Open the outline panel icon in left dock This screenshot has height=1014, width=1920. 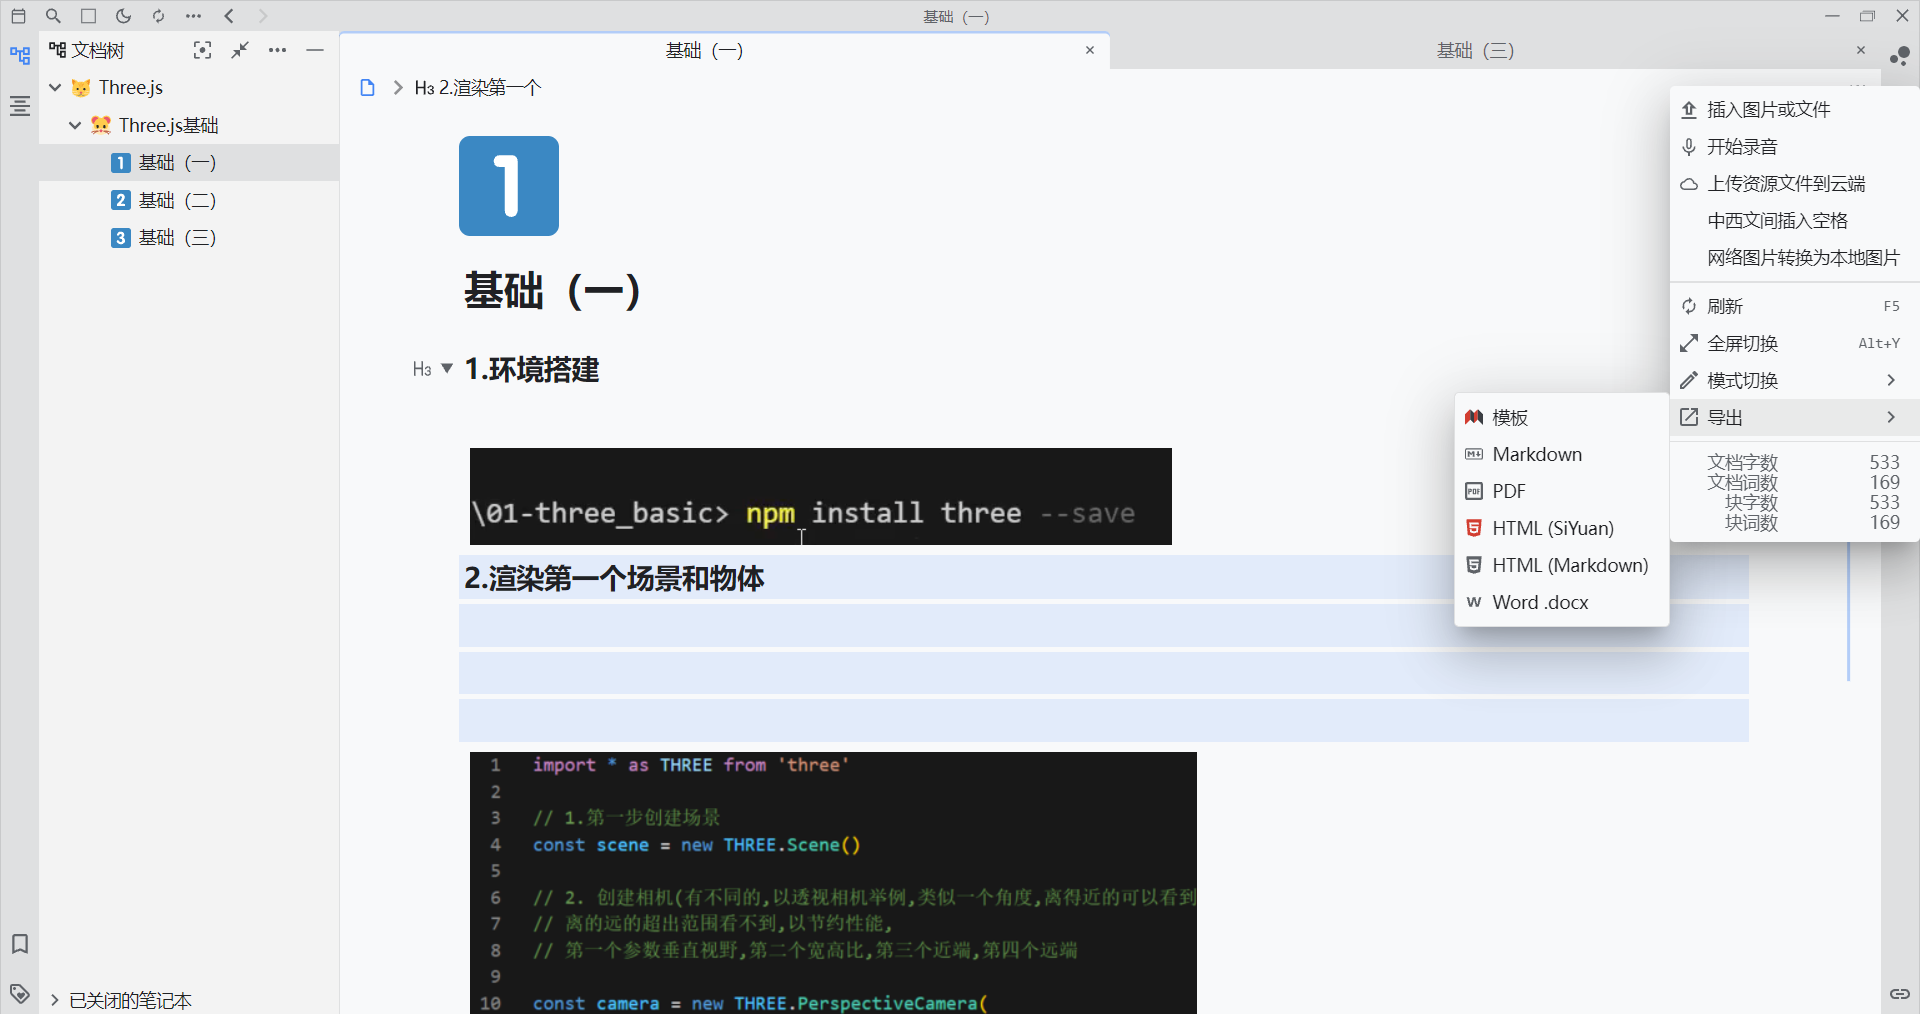click(x=19, y=106)
